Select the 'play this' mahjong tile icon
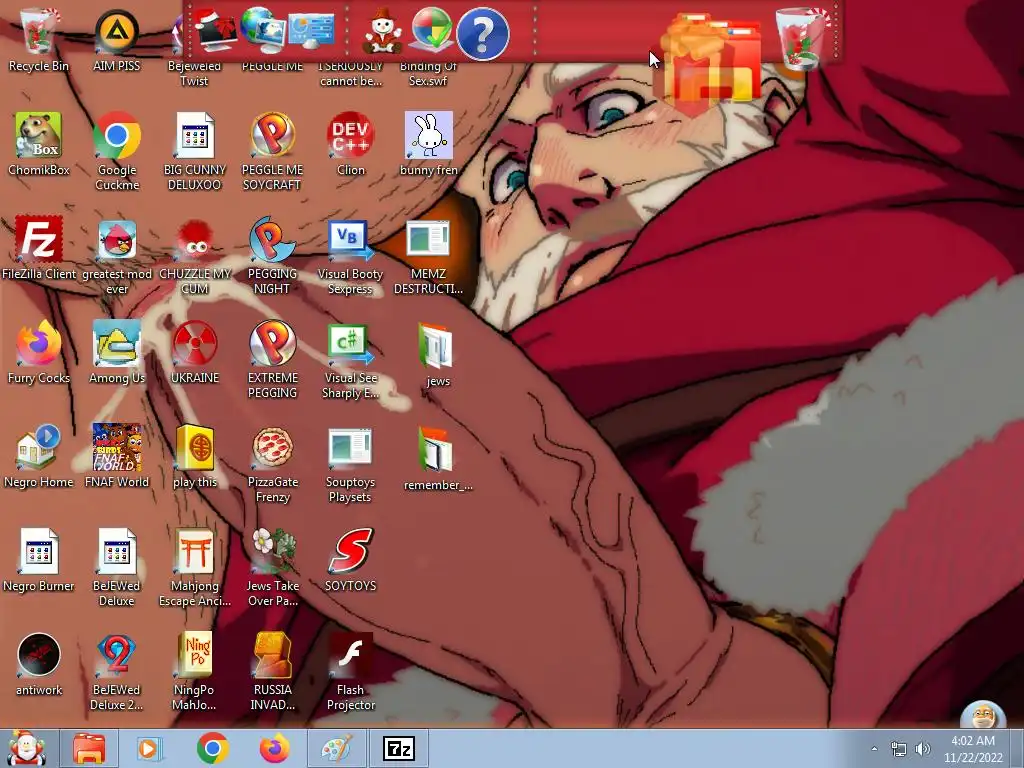This screenshot has height=768, width=1024. tap(195, 456)
